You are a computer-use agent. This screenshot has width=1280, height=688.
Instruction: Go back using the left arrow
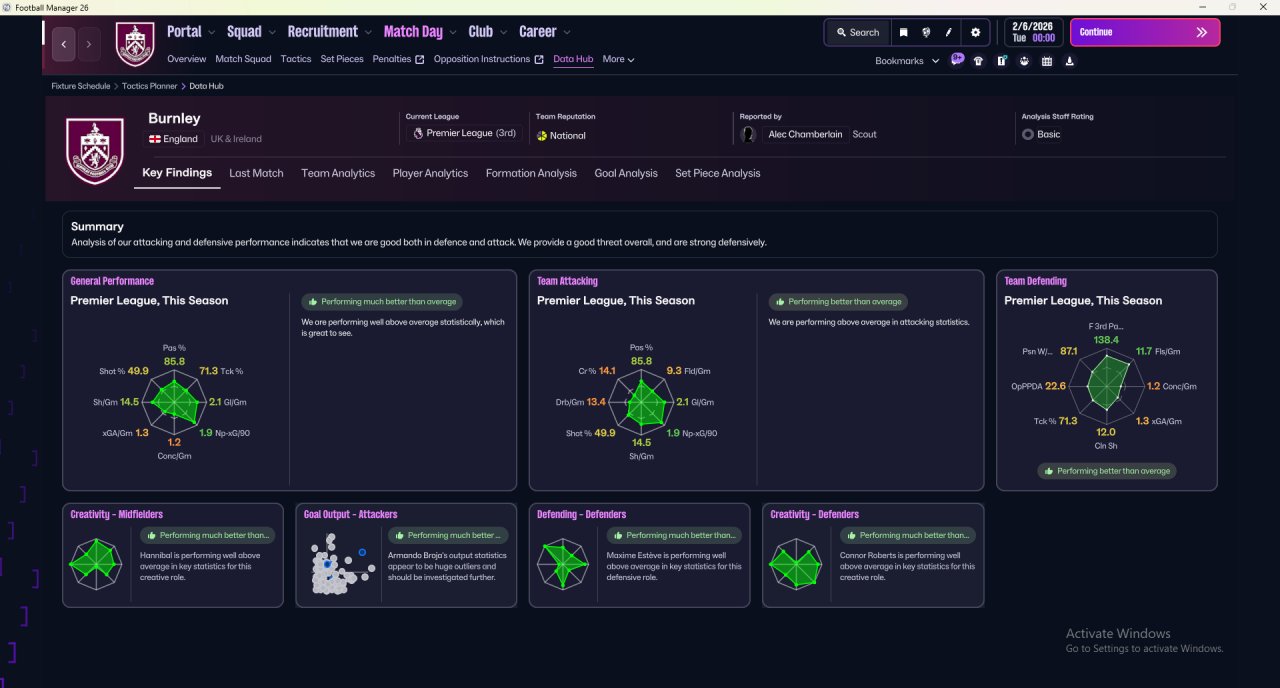pos(65,44)
